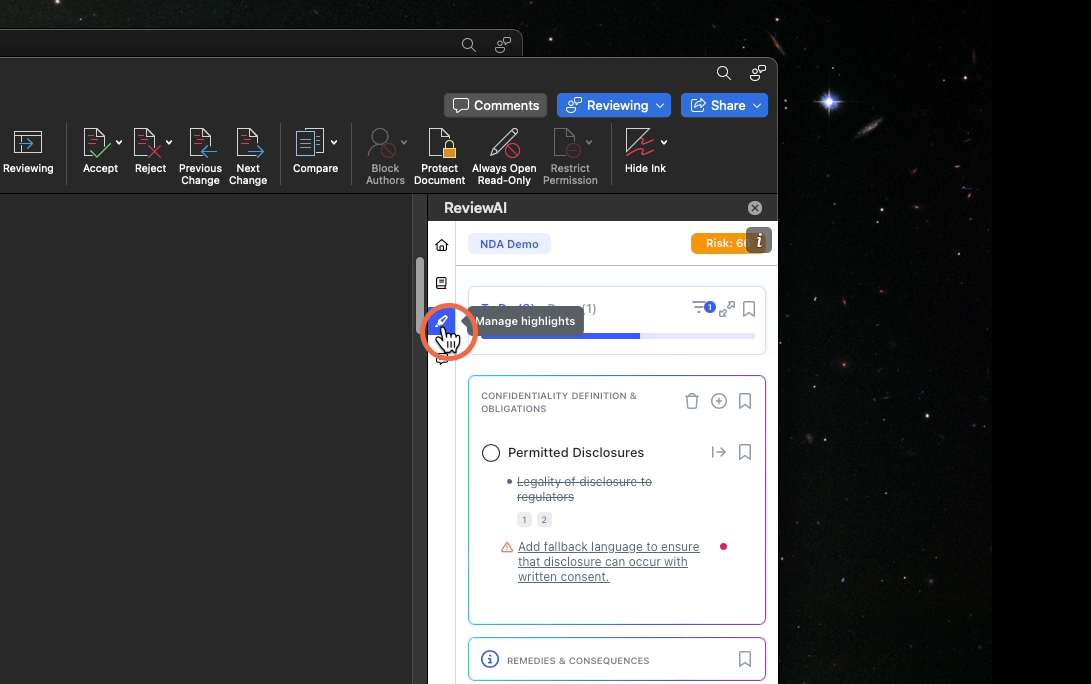
Task: Bookmark the Permitted Disclosures item
Action: pos(745,452)
